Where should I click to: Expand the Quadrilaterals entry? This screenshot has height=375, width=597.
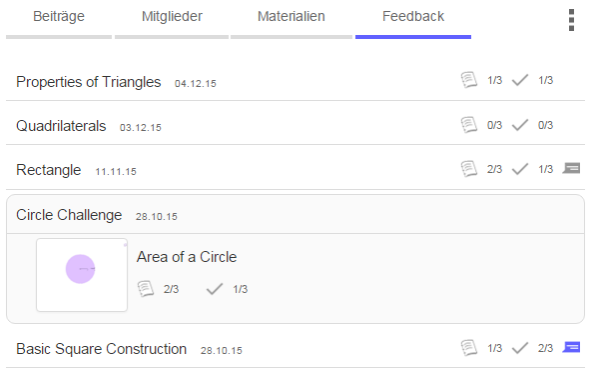295,126
